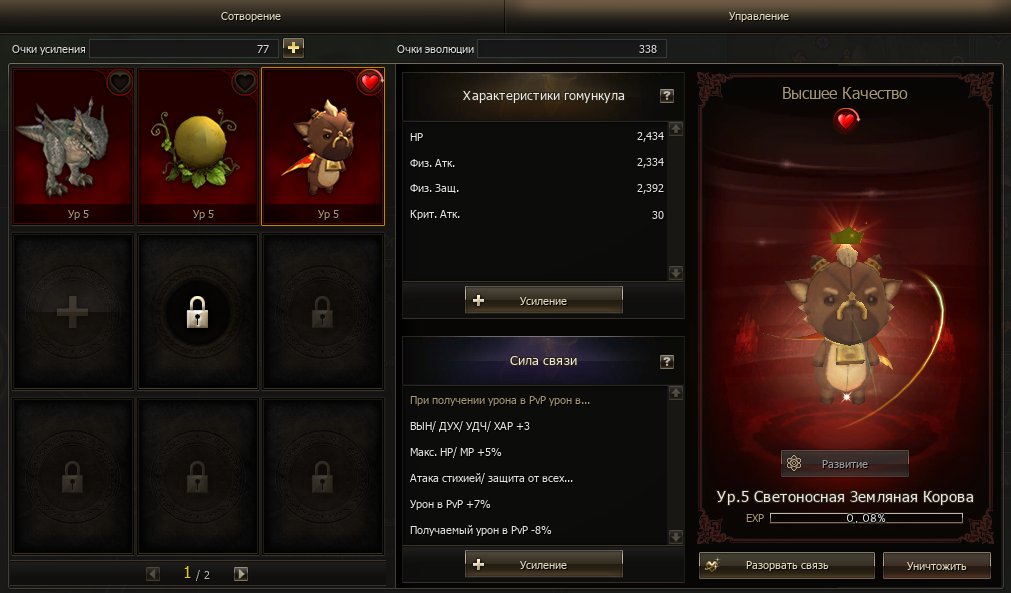Click the Уничтожить button
This screenshot has height=593, width=1011.
point(936,566)
